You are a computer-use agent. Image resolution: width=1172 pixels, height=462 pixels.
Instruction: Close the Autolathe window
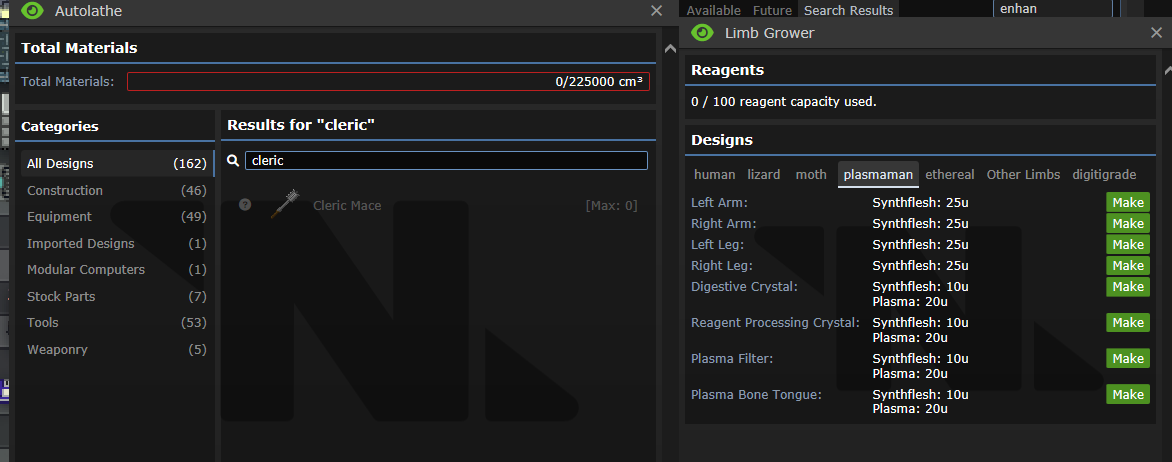click(x=656, y=10)
